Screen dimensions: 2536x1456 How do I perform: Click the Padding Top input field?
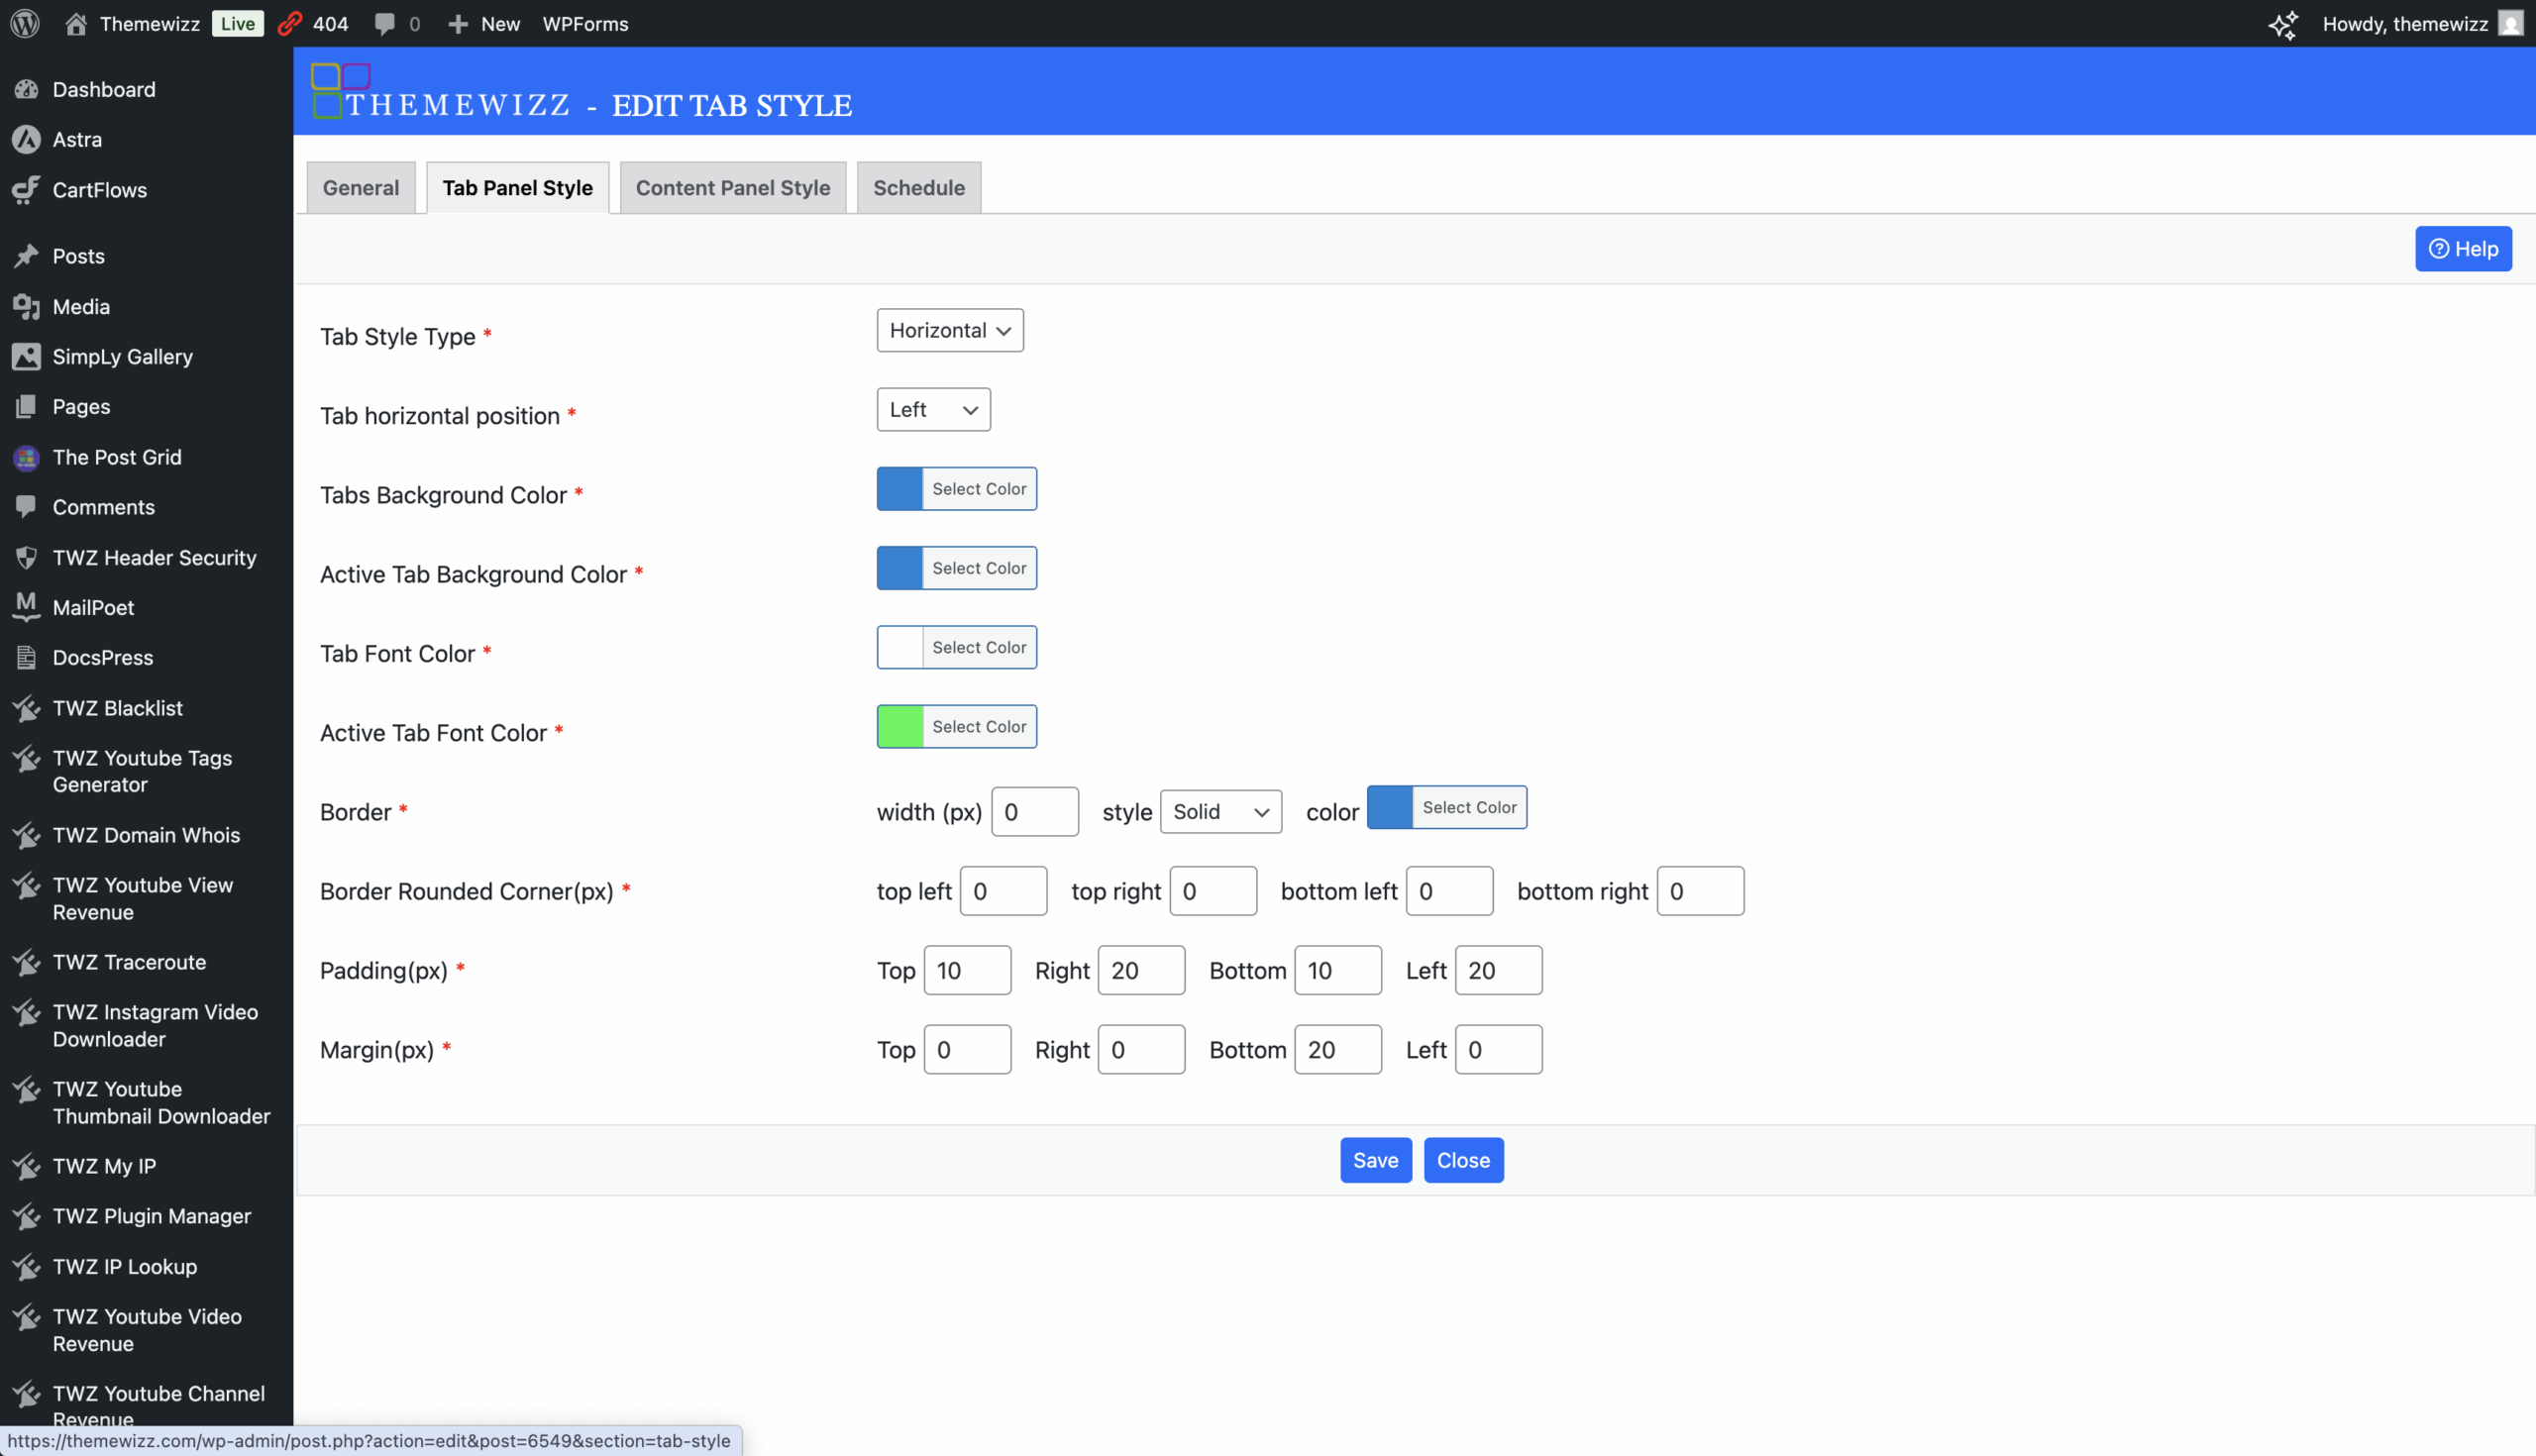pos(967,970)
